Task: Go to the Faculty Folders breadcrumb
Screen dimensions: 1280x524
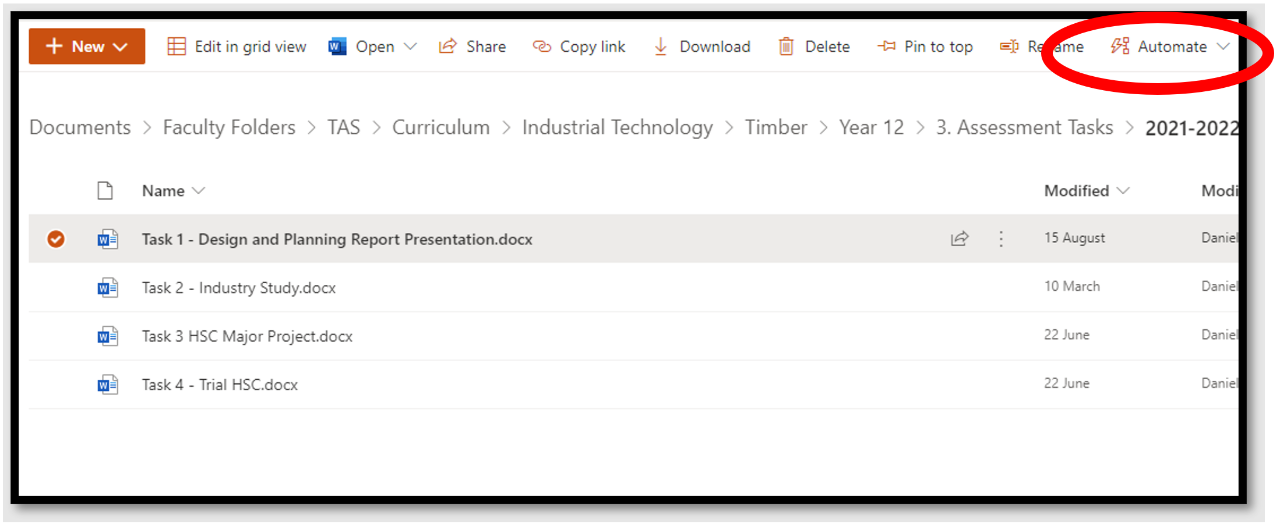Action: tap(229, 127)
